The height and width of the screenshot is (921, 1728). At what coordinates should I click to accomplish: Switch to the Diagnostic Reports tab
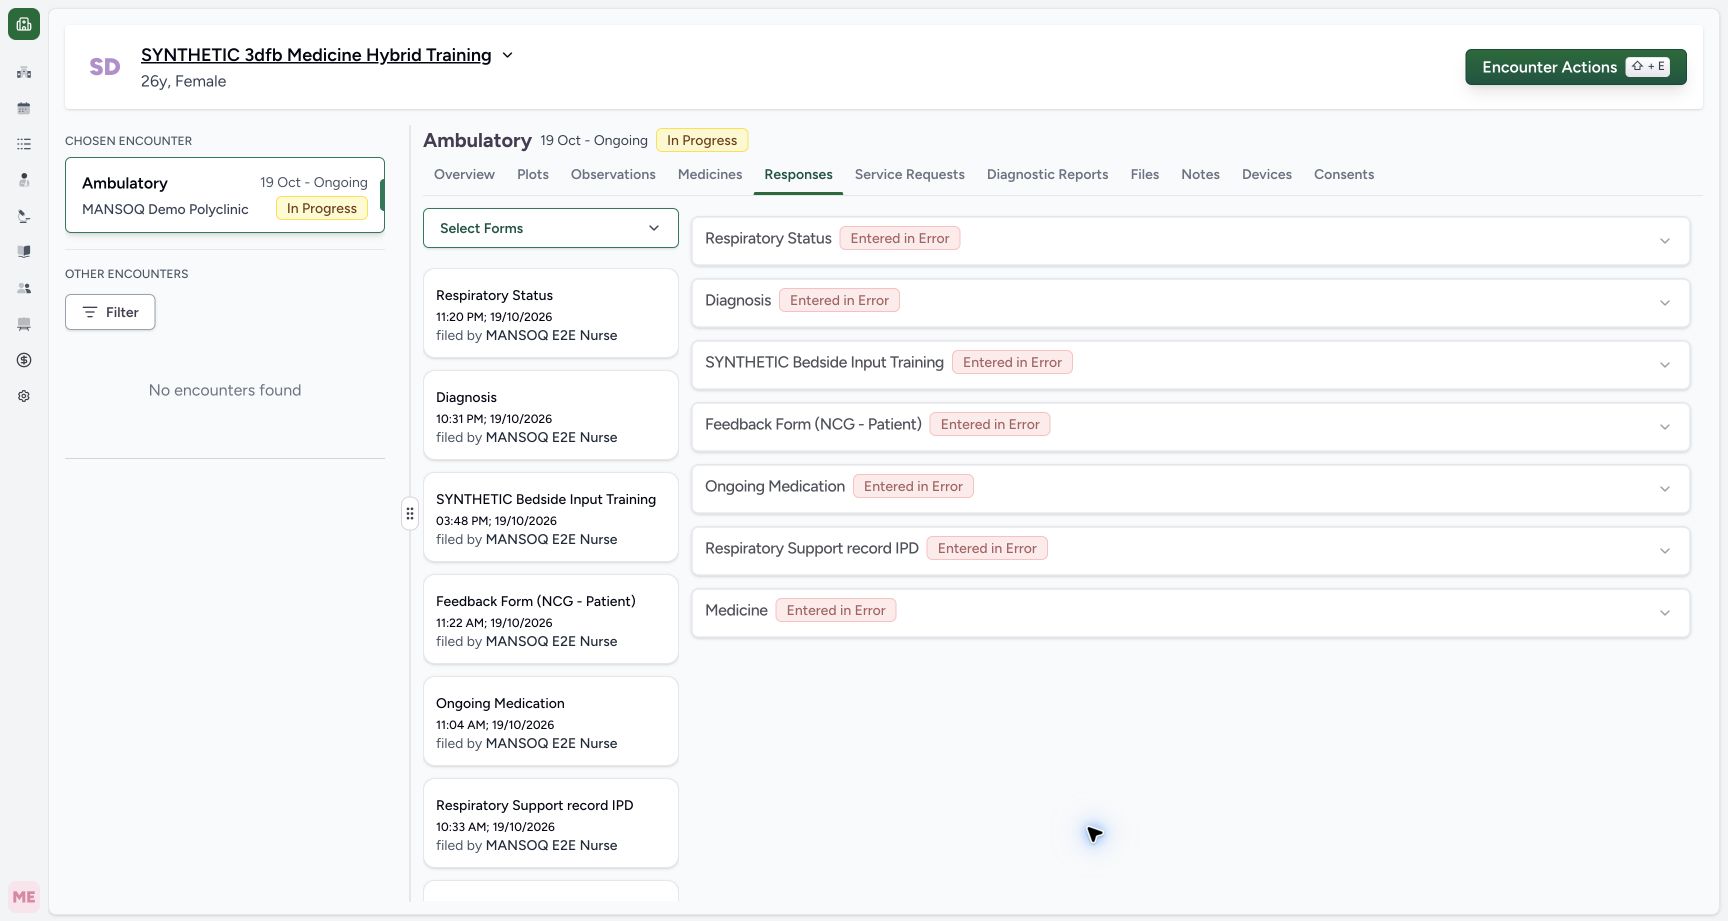pyautogui.click(x=1047, y=174)
